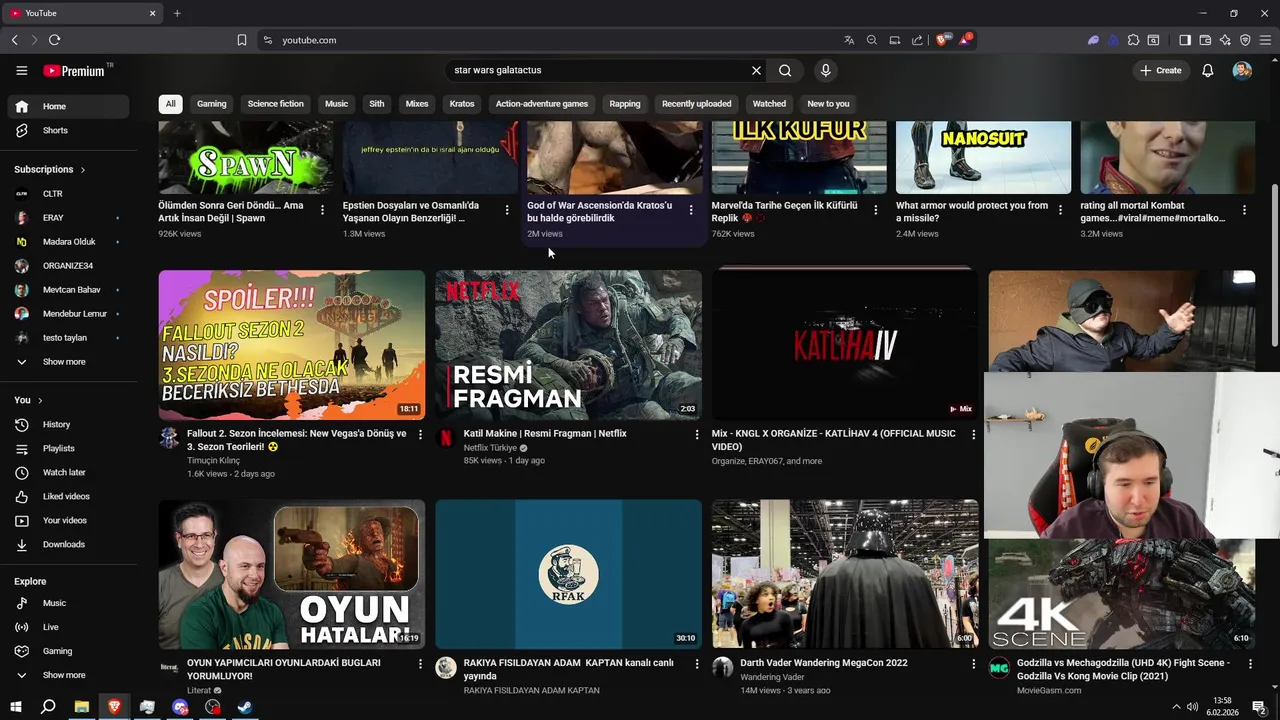Open the Netflix Resmi Fragman thumbnail
This screenshot has width=1280, height=720.
568,345
